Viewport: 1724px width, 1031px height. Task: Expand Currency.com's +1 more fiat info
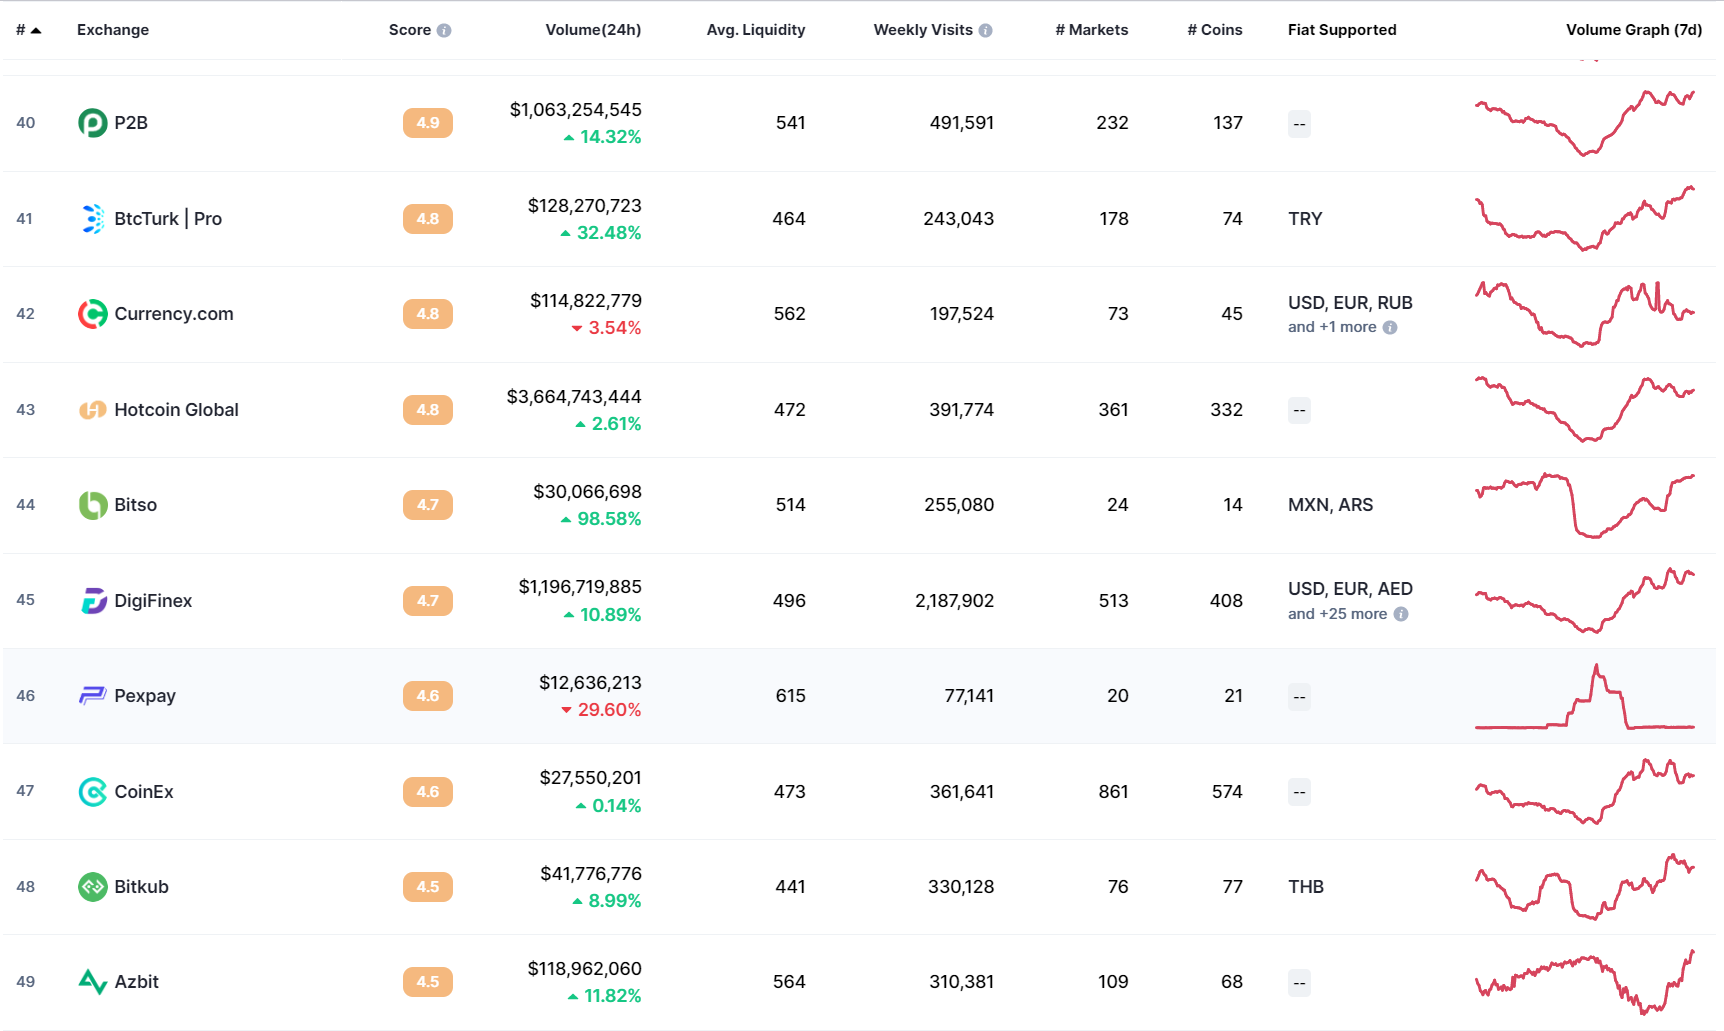click(x=1390, y=327)
